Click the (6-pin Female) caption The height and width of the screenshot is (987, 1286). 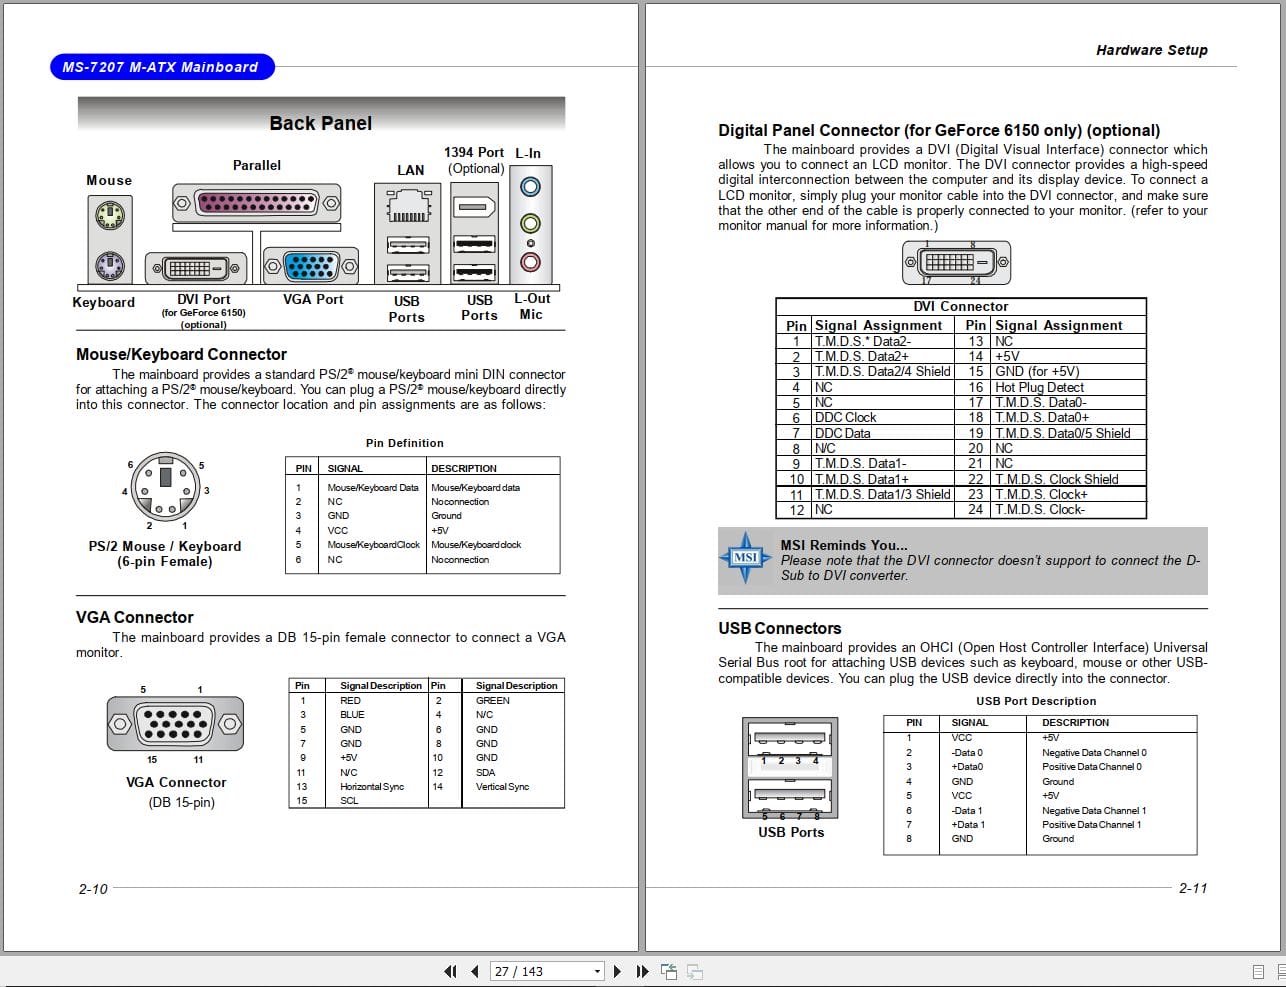tap(164, 562)
